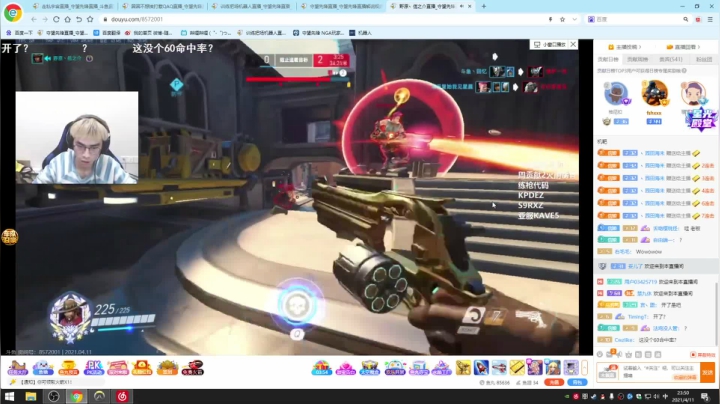Switch to the second browser tab
720x404 pixels.
tap(163, 6)
